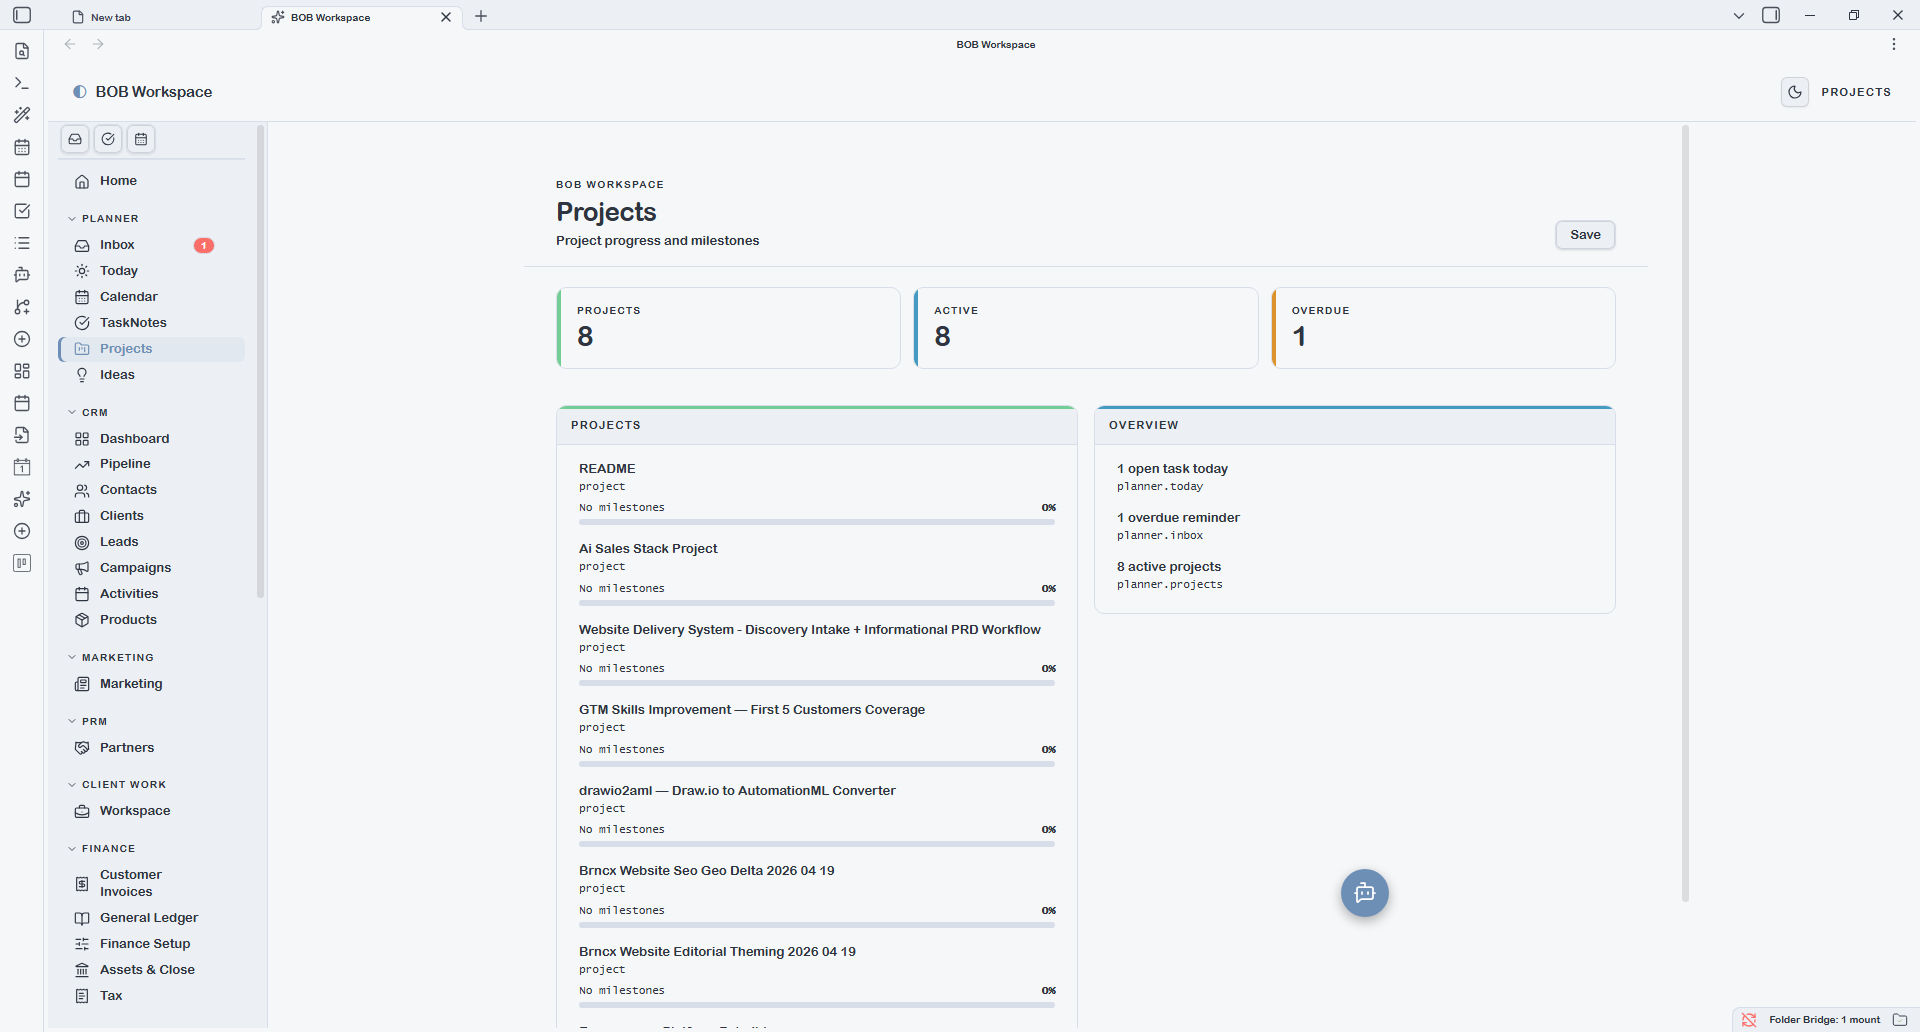1920x1032 pixels.
Task: Open the checkbox tasks ribbon icon
Action: tap(22, 211)
